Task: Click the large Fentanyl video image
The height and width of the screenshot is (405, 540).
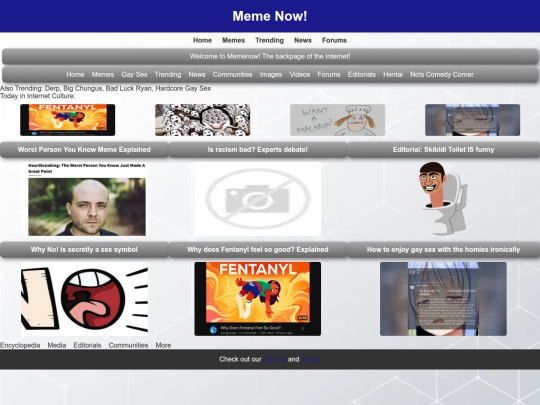Action: (x=258, y=299)
